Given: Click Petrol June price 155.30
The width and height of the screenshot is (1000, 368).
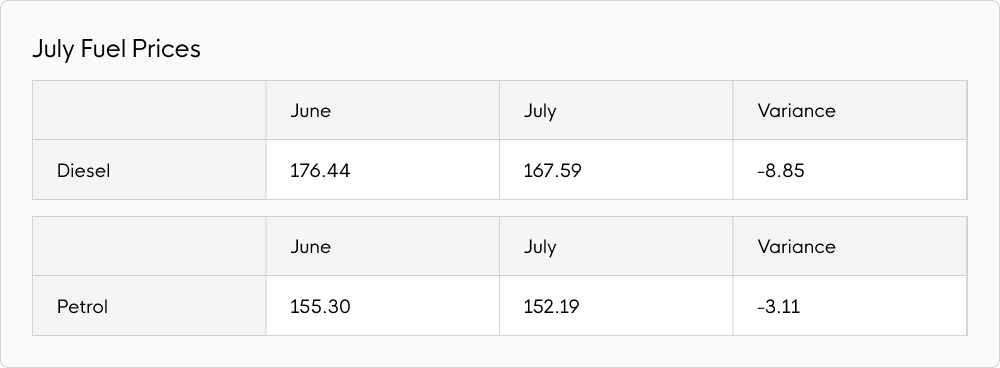Looking at the screenshot, I should click(320, 307).
